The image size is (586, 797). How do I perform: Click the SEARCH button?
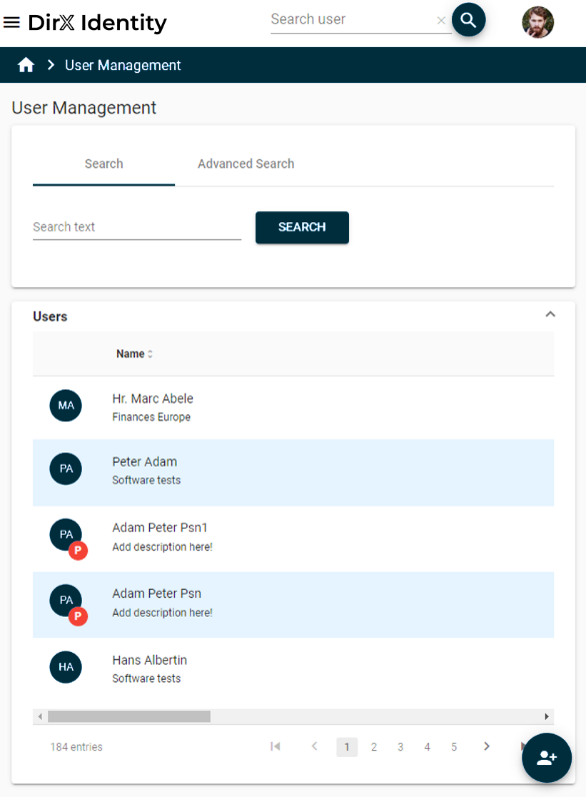click(302, 227)
